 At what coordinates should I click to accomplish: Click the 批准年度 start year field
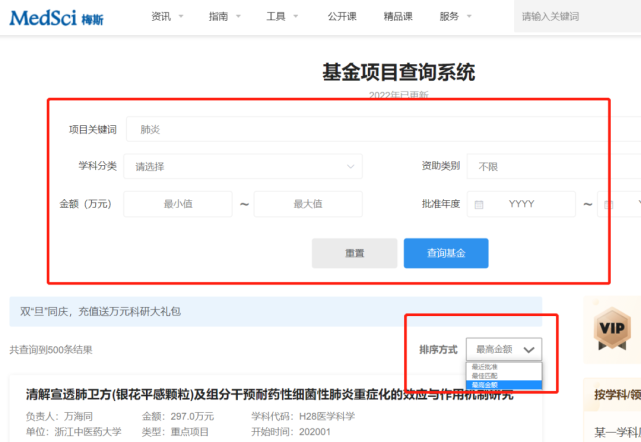pyautogui.click(x=521, y=204)
